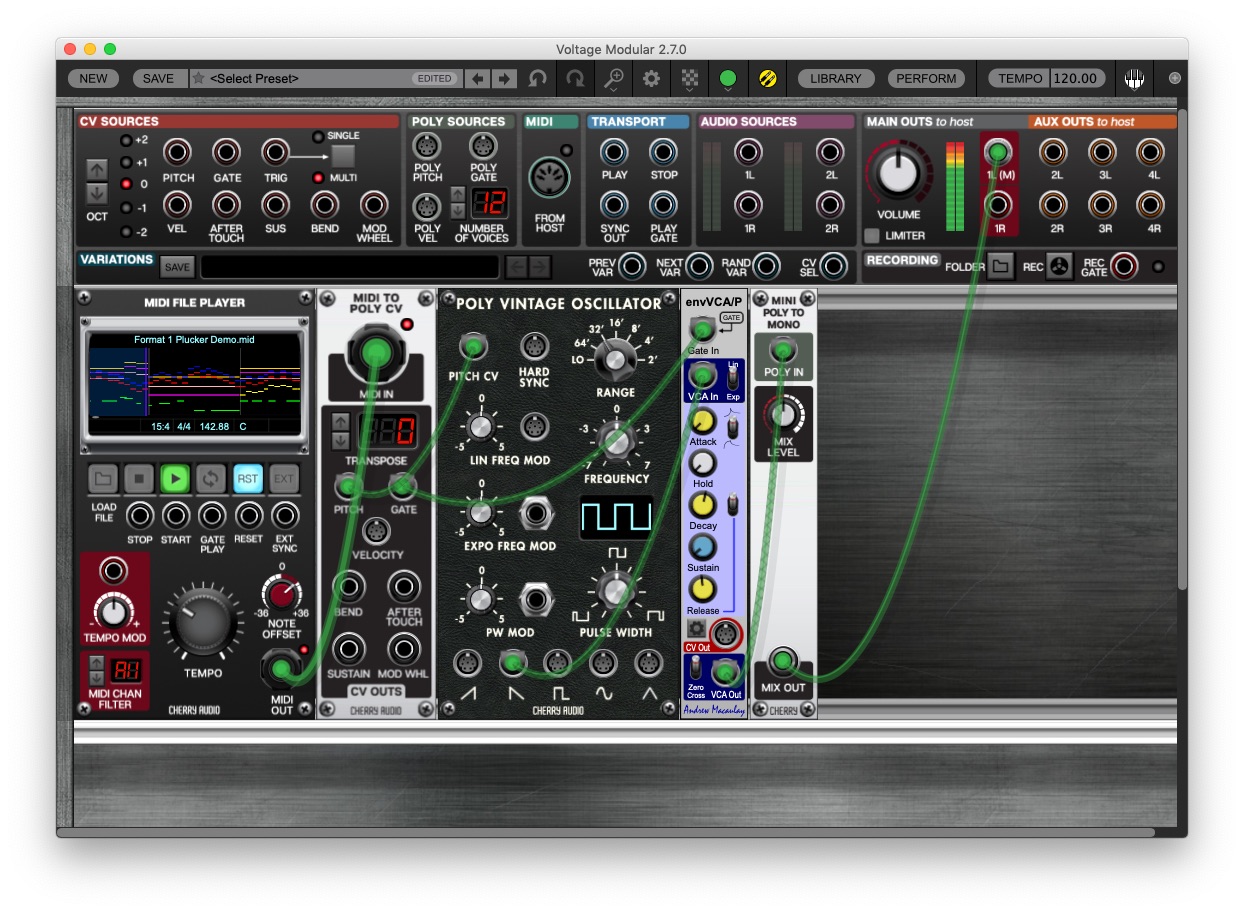Click the blue RST reset button
1244x912 pixels.
click(x=248, y=479)
